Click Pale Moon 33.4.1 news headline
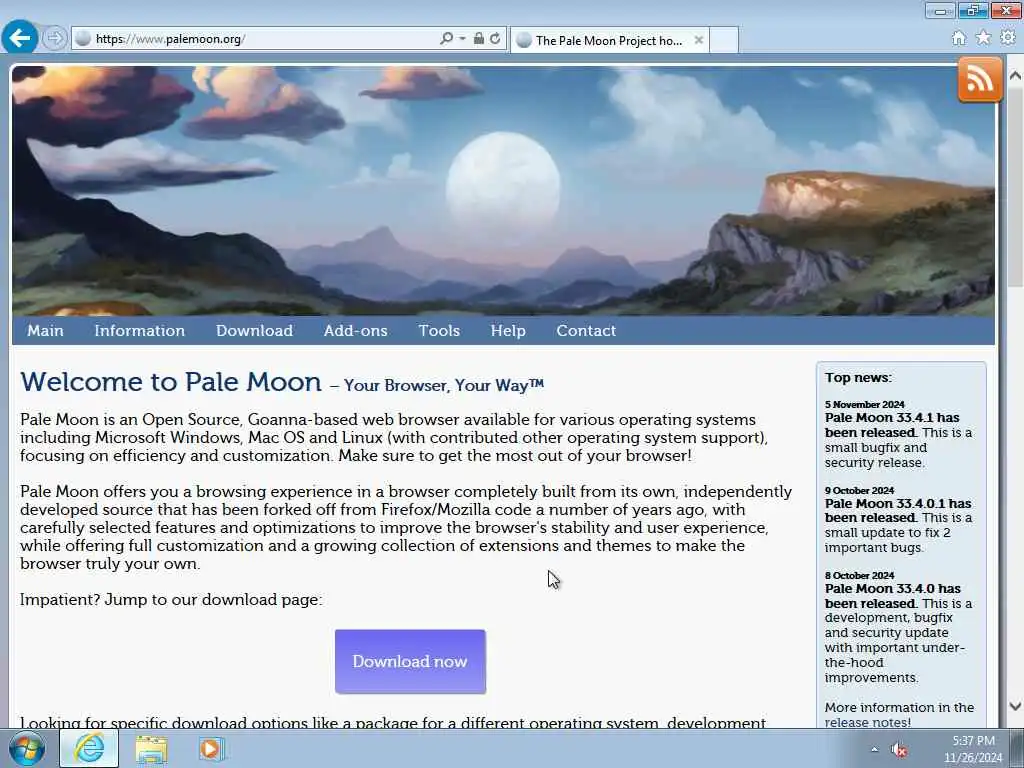The image size is (1024, 768). point(891,425)
